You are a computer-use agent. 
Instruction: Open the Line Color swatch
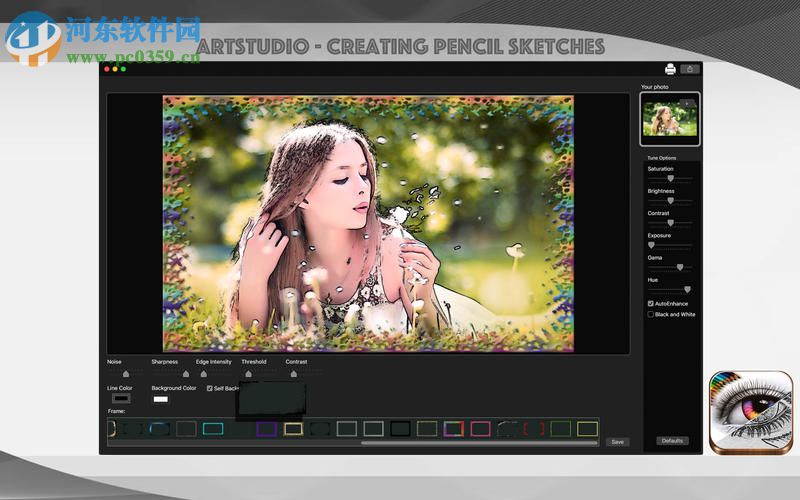pyautogui.click(x=121, y=398)
